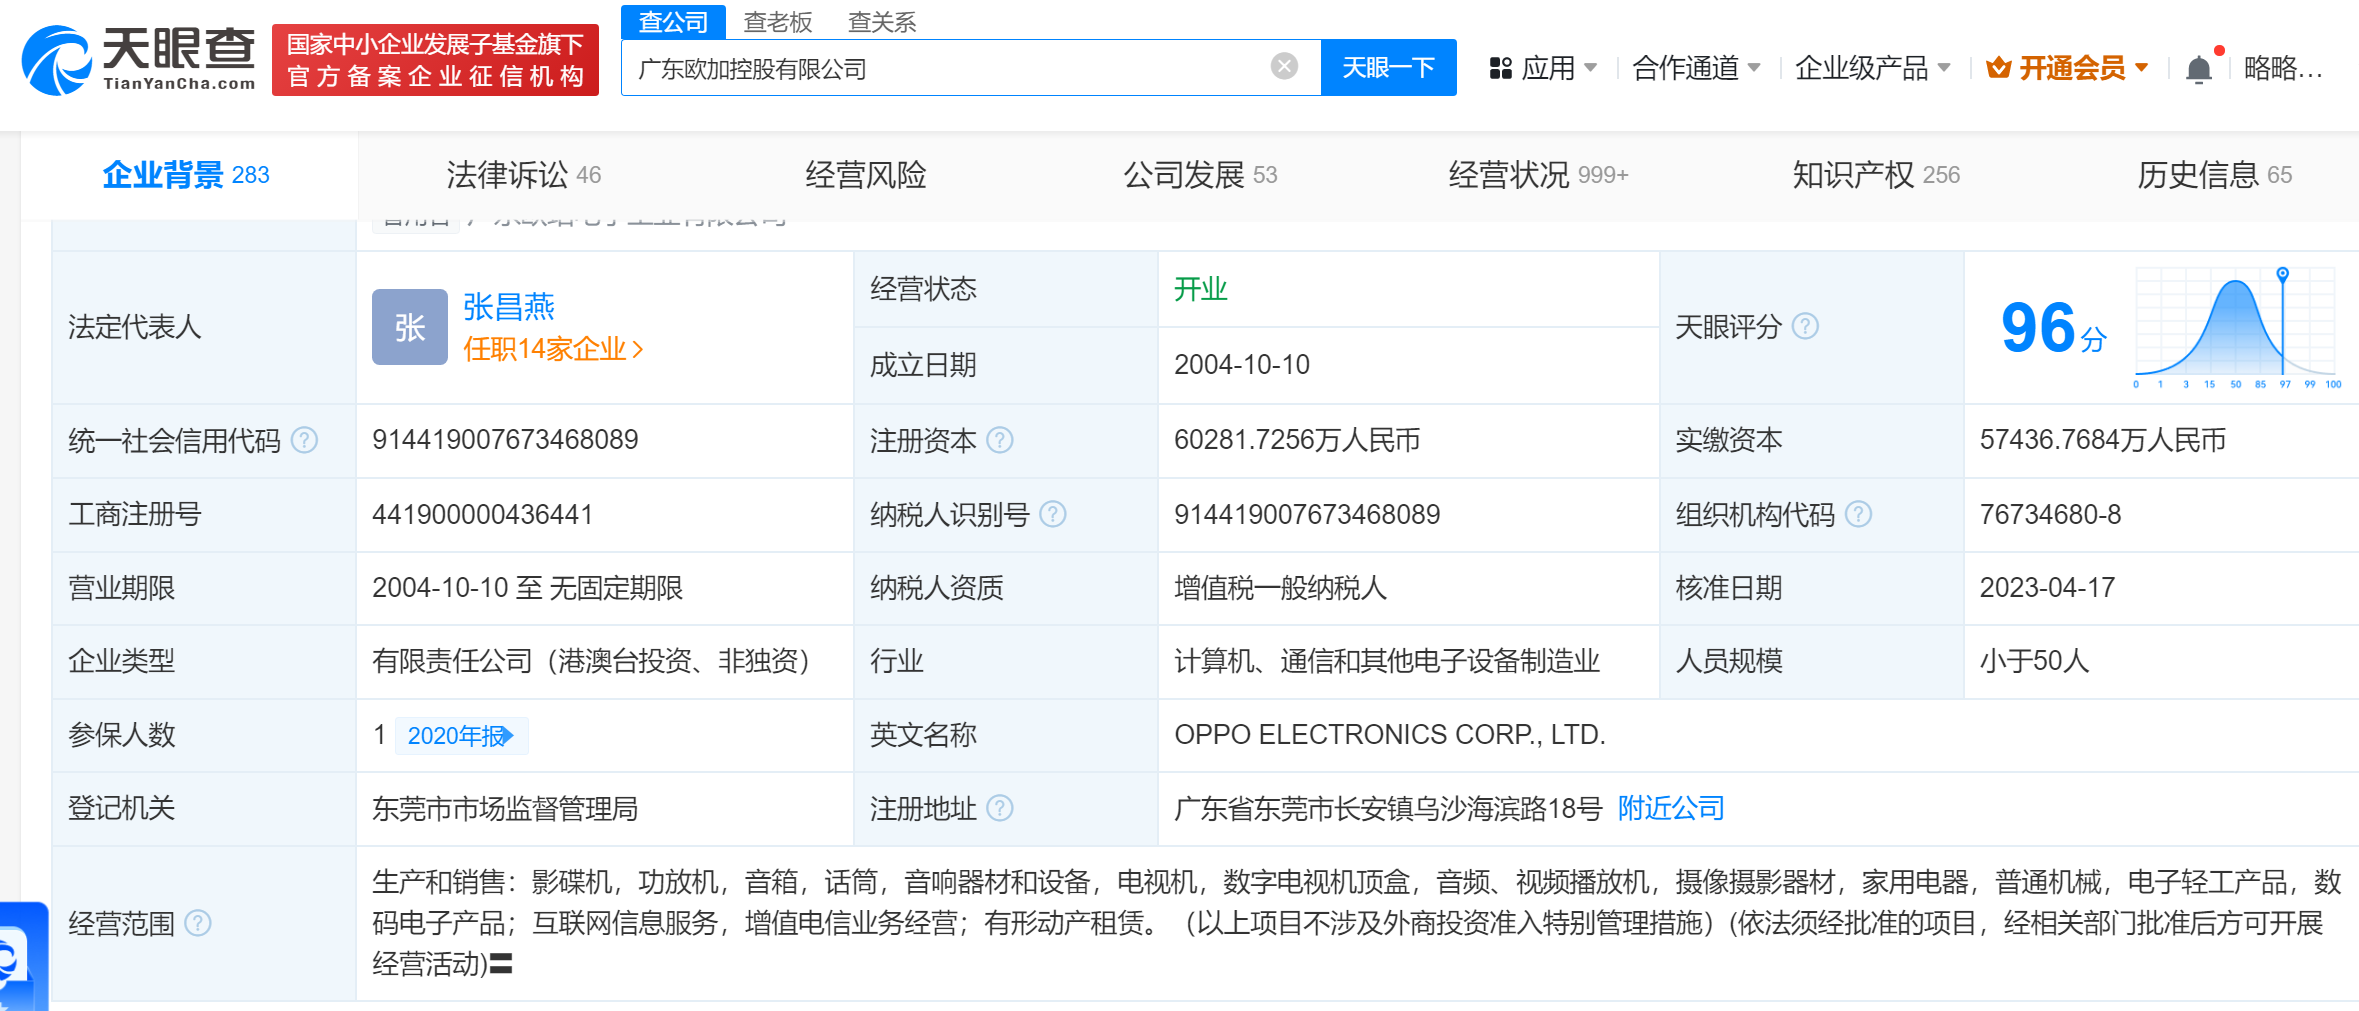Expand the 合作通道 dropdown

point(1695,68)
